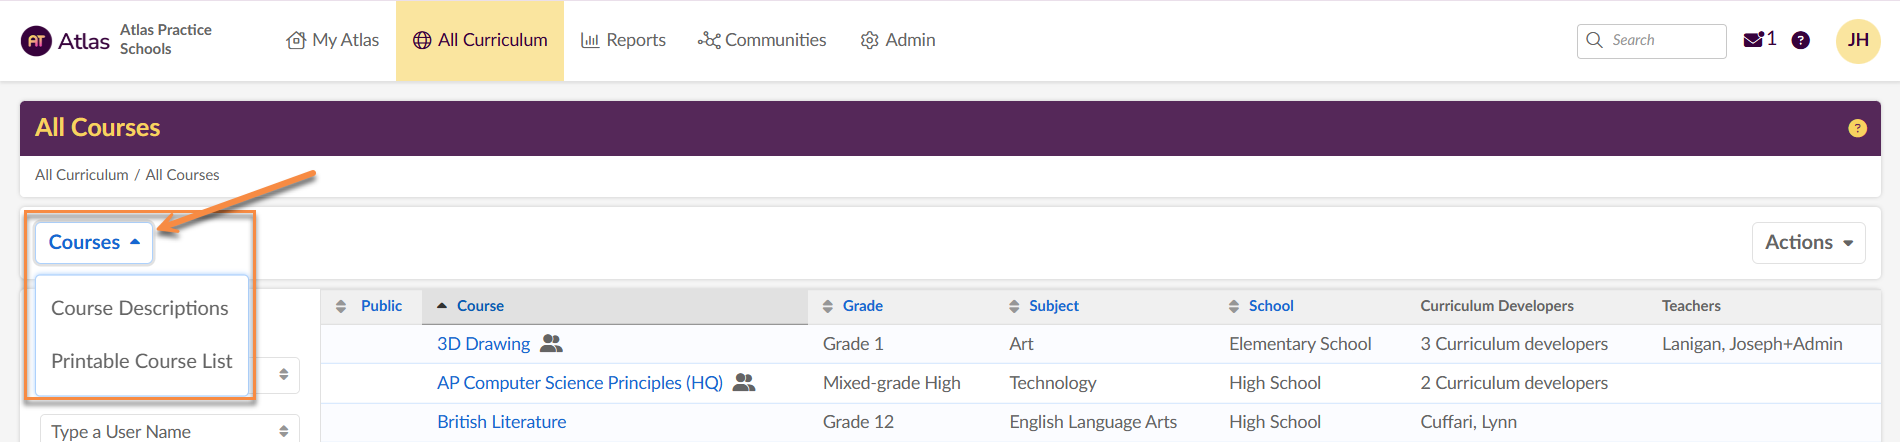The height and width of the screenshot is (442, 1900).
Task: Go to the Communities tab
Action: pyautogui.click(x=762, y=40)
